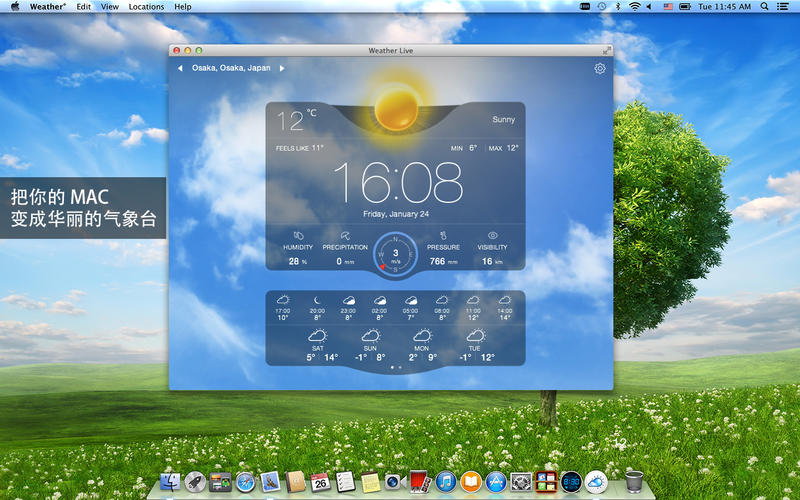
Task: Open the Locations menu
Action: 146,7
